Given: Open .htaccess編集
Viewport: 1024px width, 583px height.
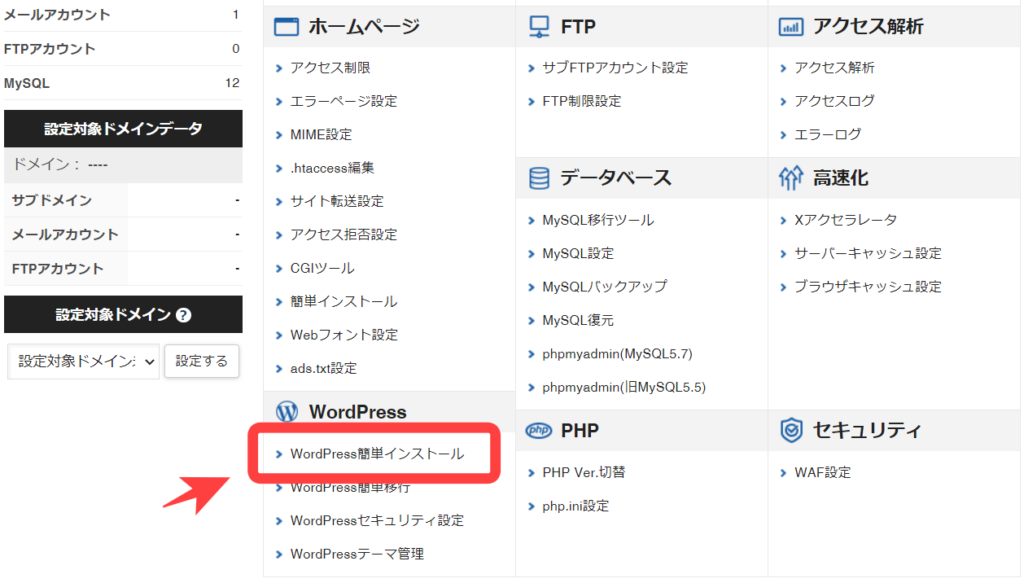Looking at the screenshot, I should pos(332,168).
